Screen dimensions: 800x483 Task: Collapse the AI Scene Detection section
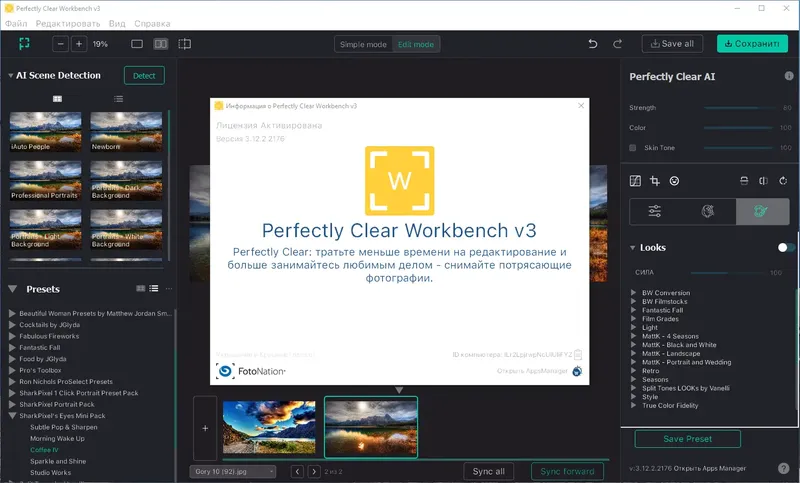[11, 75]
